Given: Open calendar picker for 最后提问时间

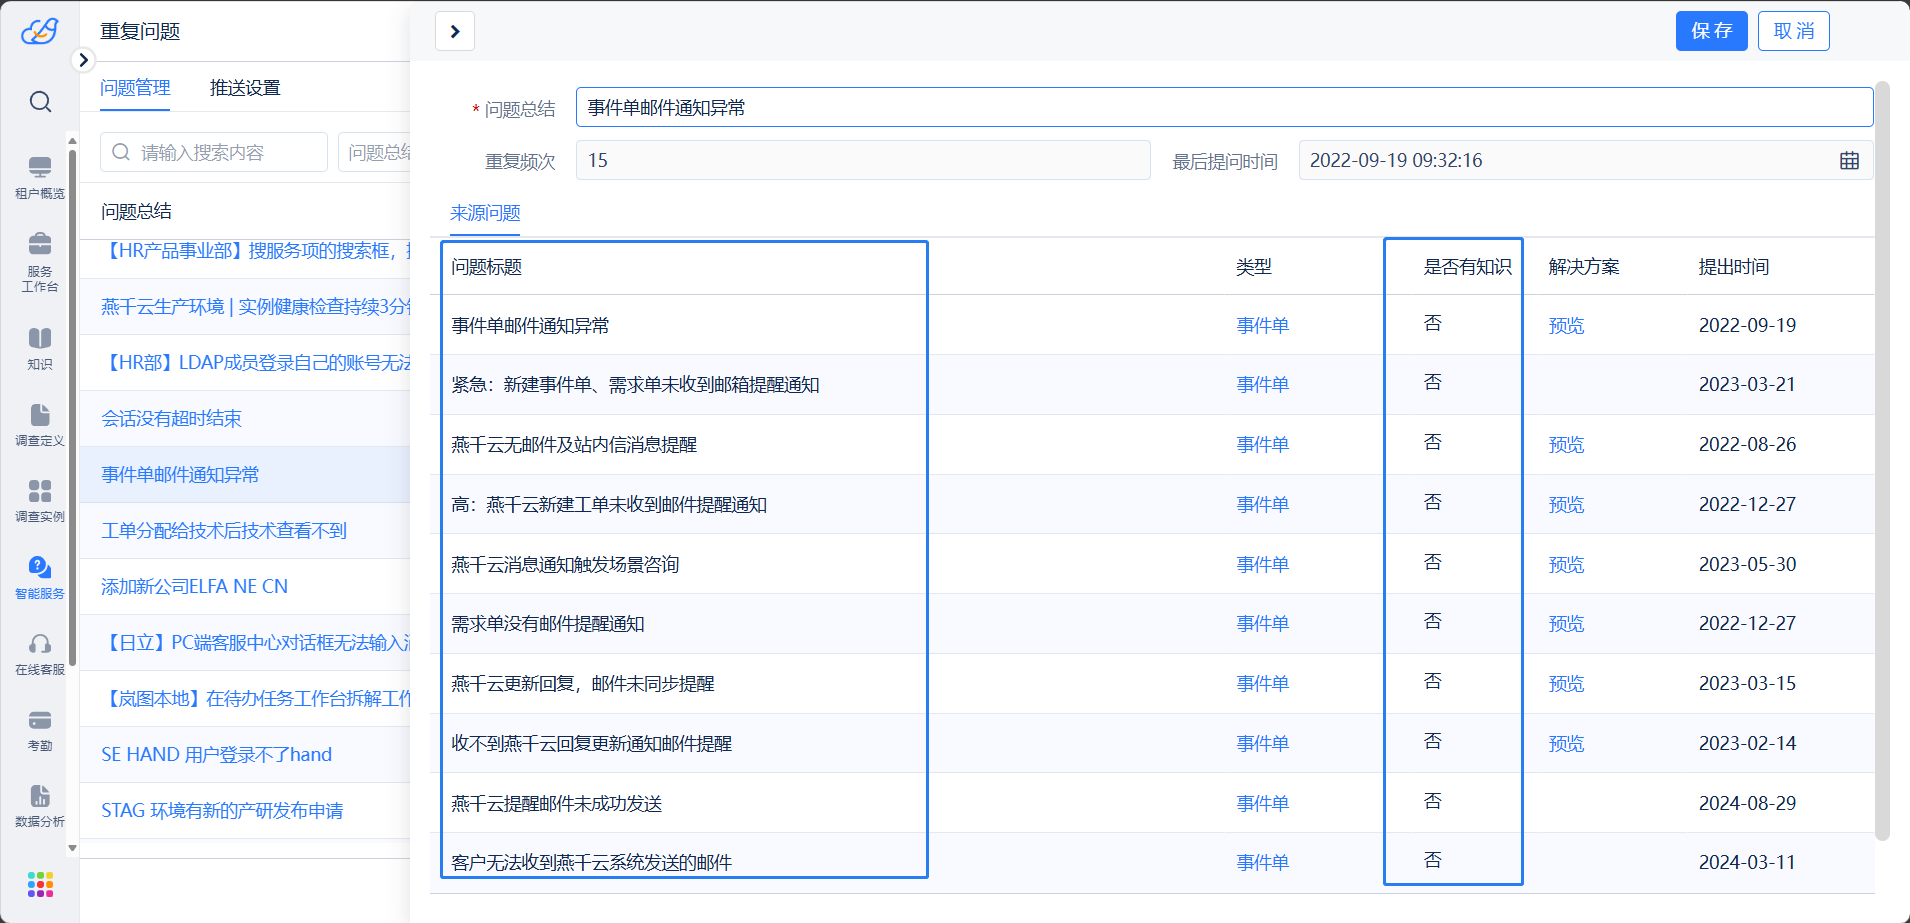Looking at the screenshot, I should point(1849,161).
